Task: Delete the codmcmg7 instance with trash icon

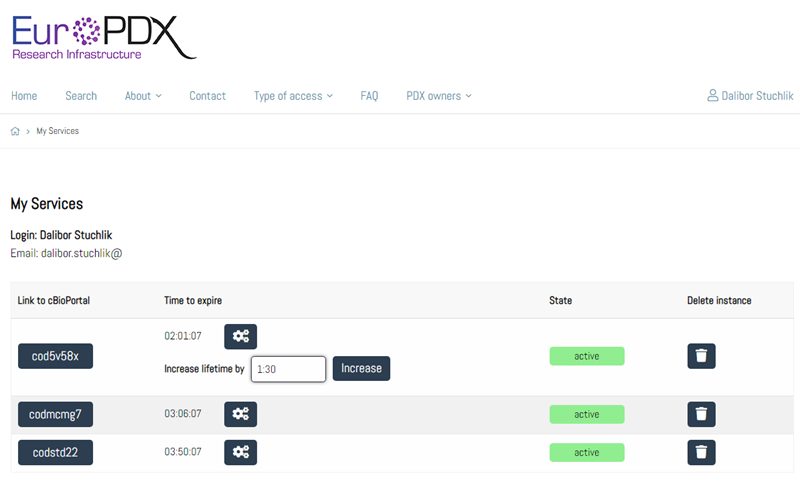Action: click(701, 414)
